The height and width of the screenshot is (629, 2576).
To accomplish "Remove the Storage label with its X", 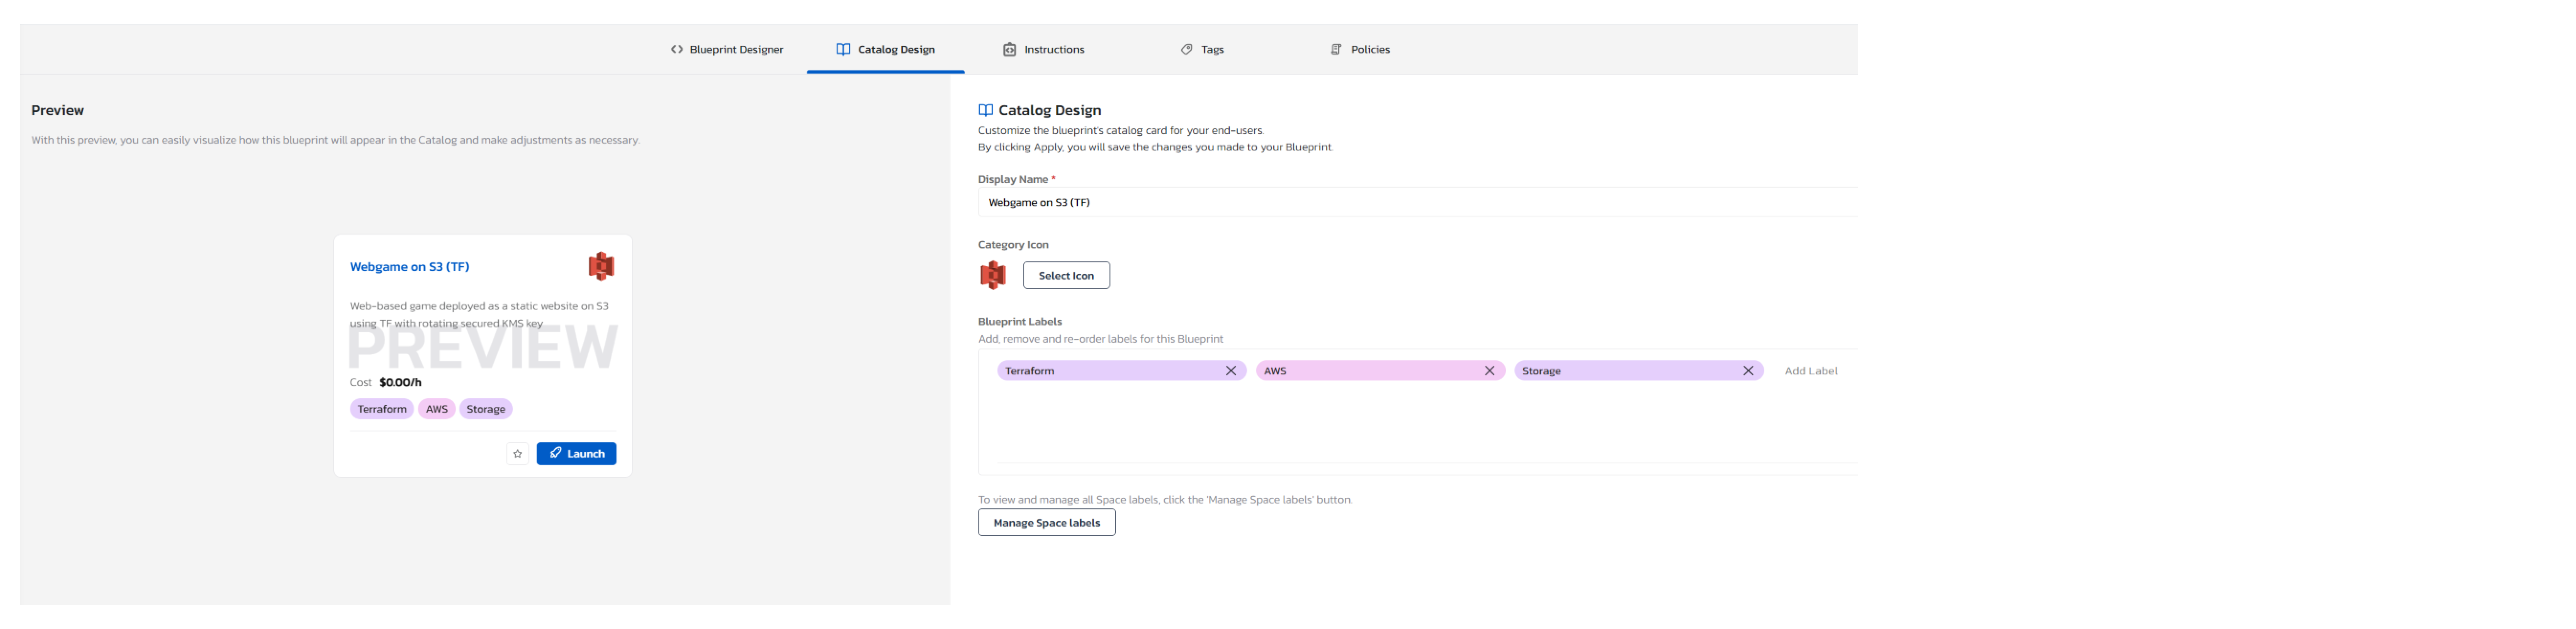I will 1748,371.
